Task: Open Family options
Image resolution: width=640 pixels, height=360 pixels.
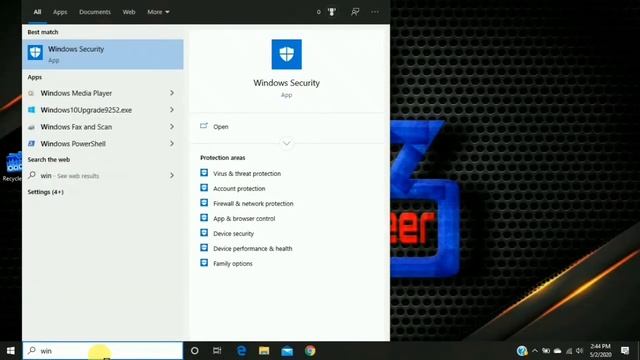Action: click(x=233, y=264)
